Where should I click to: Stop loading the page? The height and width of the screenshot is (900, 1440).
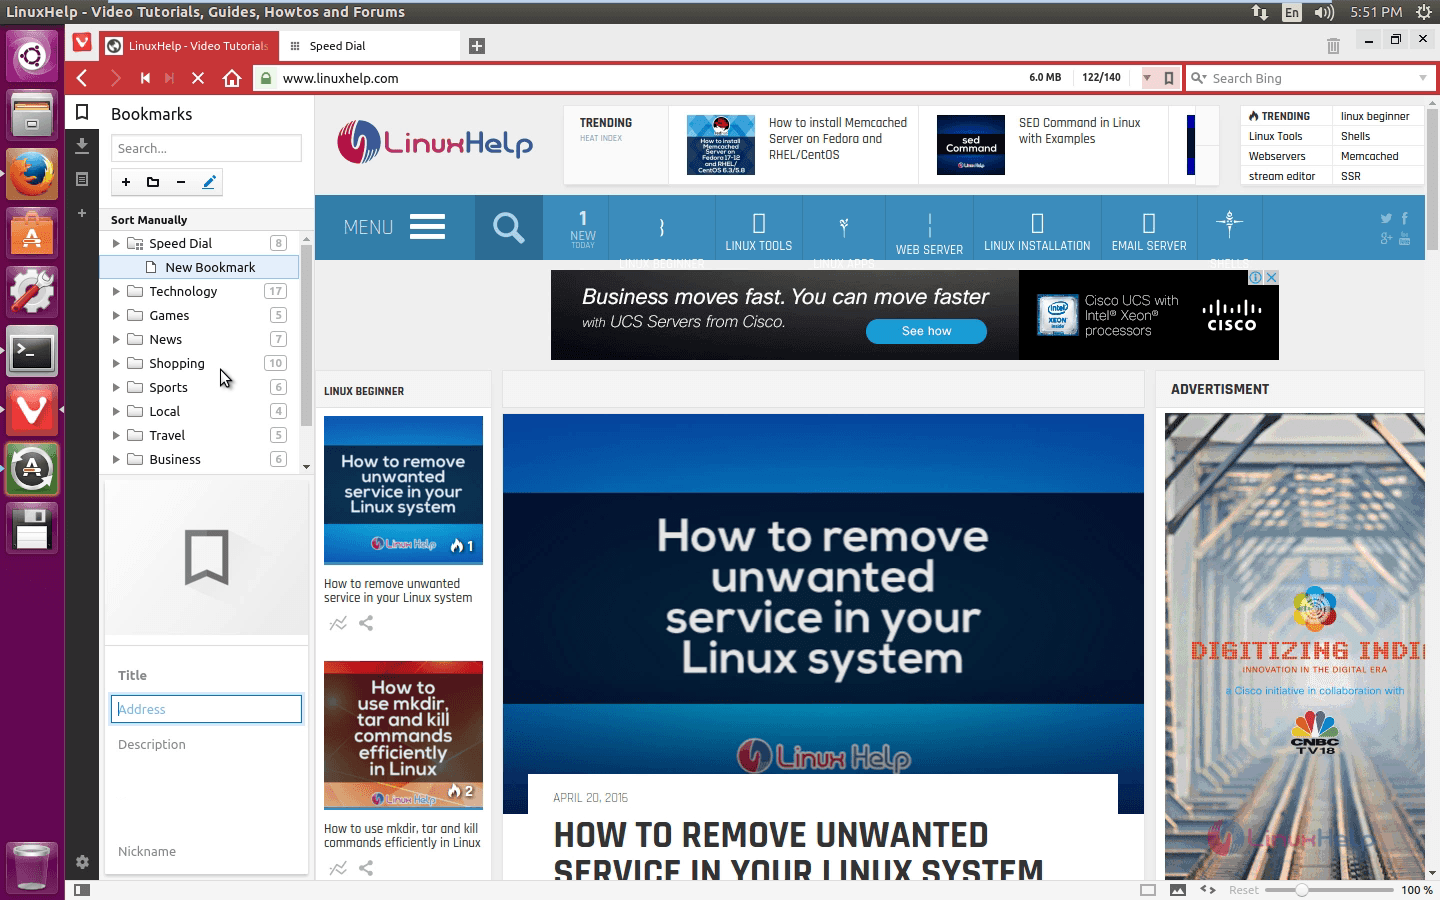point(198,78)
